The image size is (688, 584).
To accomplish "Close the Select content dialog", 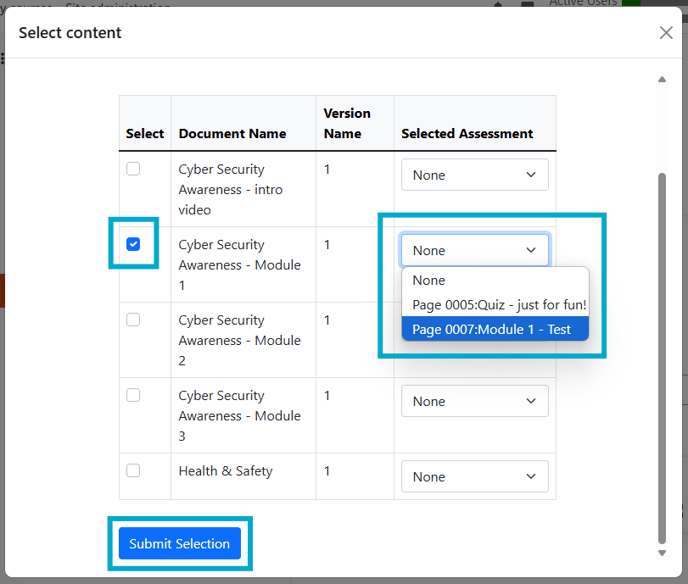I will [666, 32].
